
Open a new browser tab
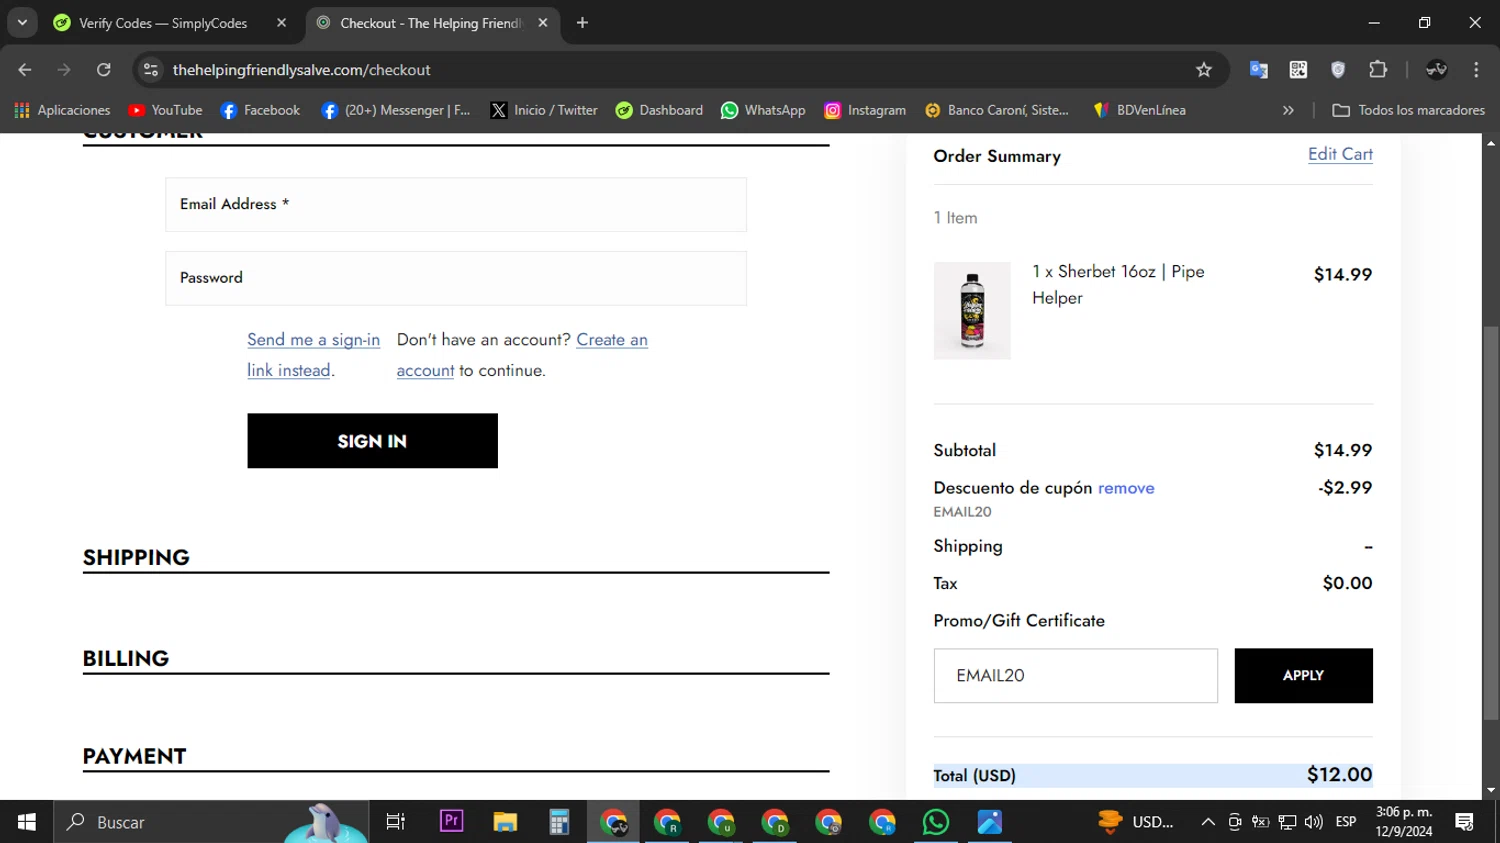(x=582, y=23)
